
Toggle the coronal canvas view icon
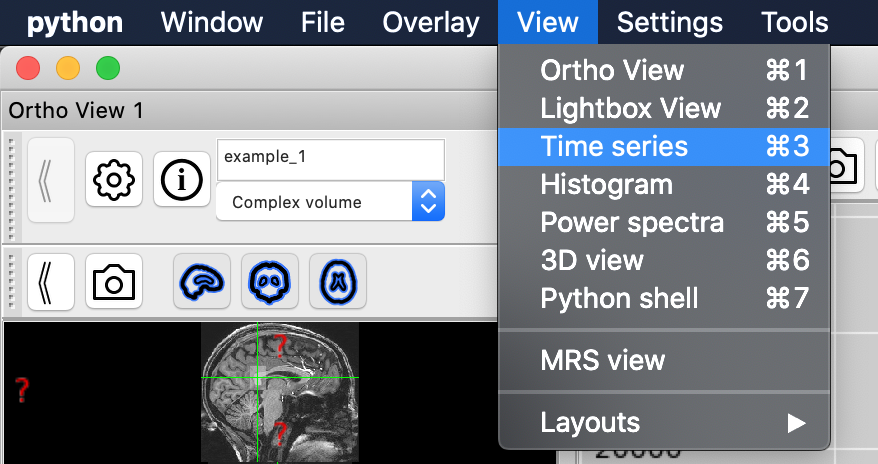269,282
